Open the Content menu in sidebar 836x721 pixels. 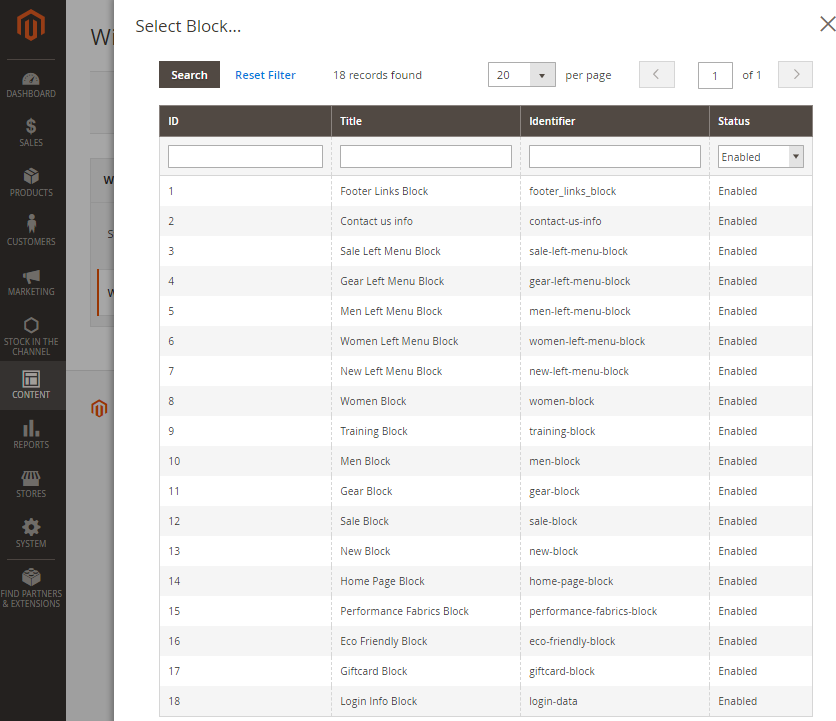[x=31, y=384]
